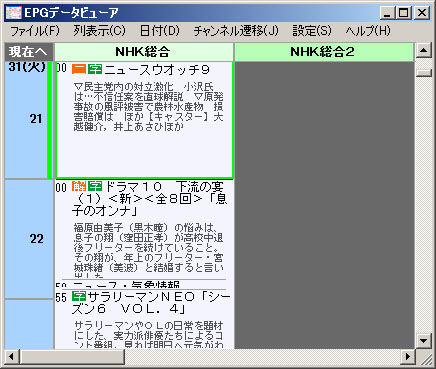Viewport: 436px width, 369px height.
Task: Minimize the EPGデータビューア window
Action: (x=387, y=13)
